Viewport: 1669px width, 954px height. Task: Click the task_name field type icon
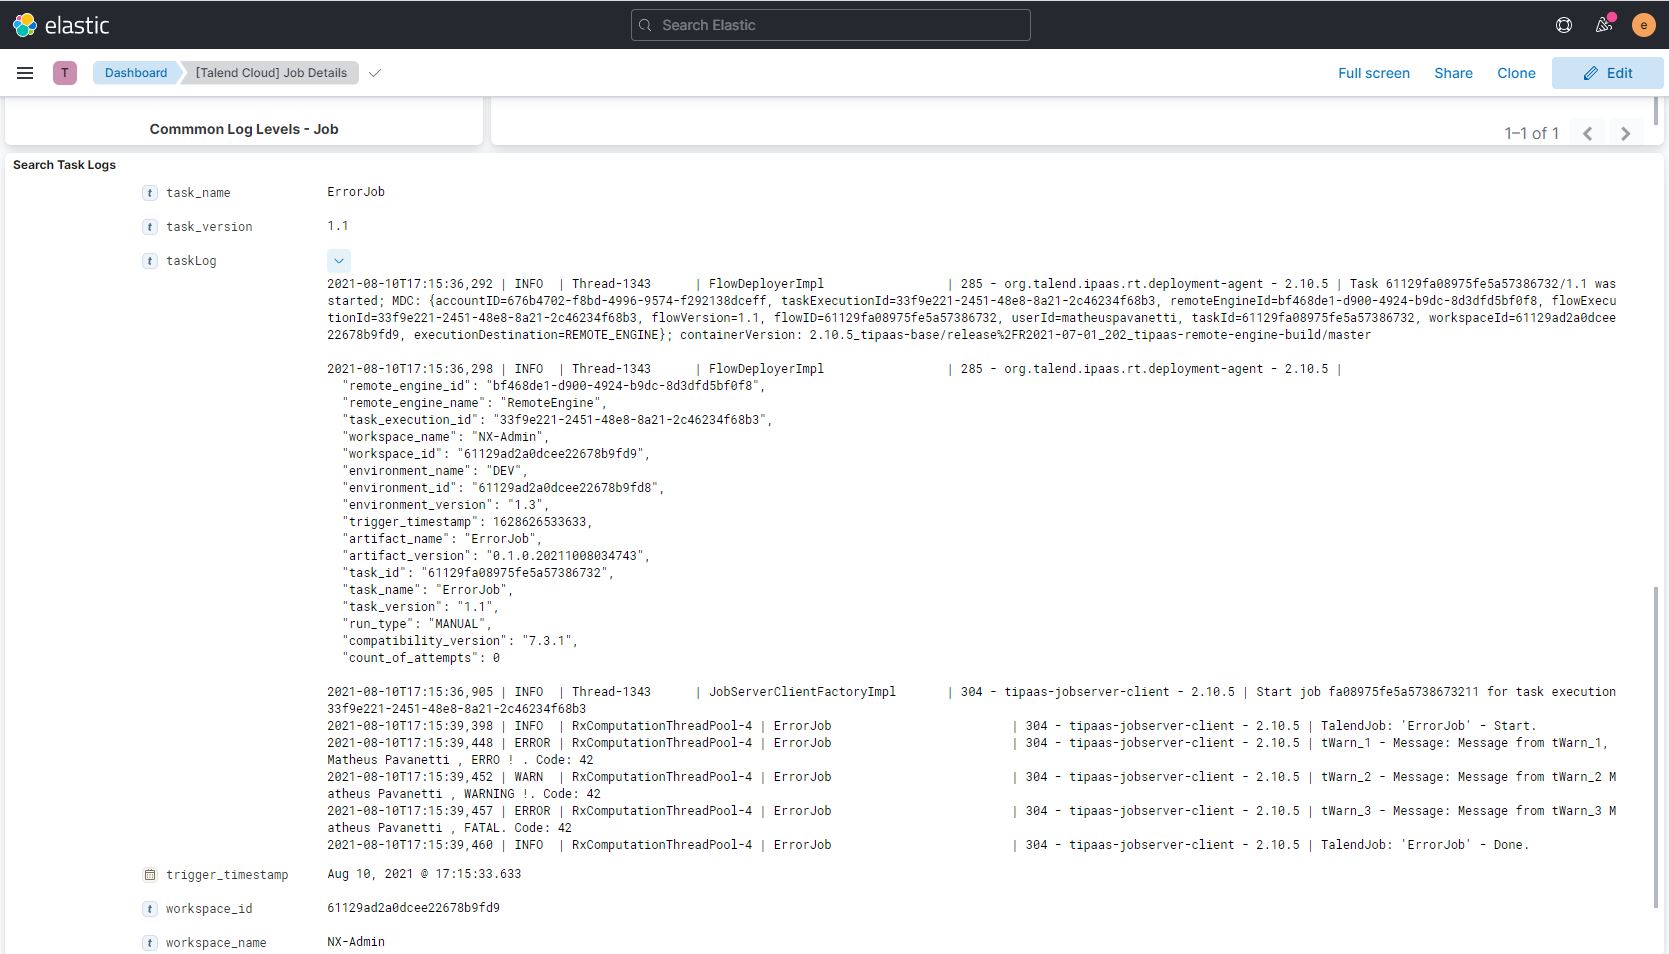[150, 193]
